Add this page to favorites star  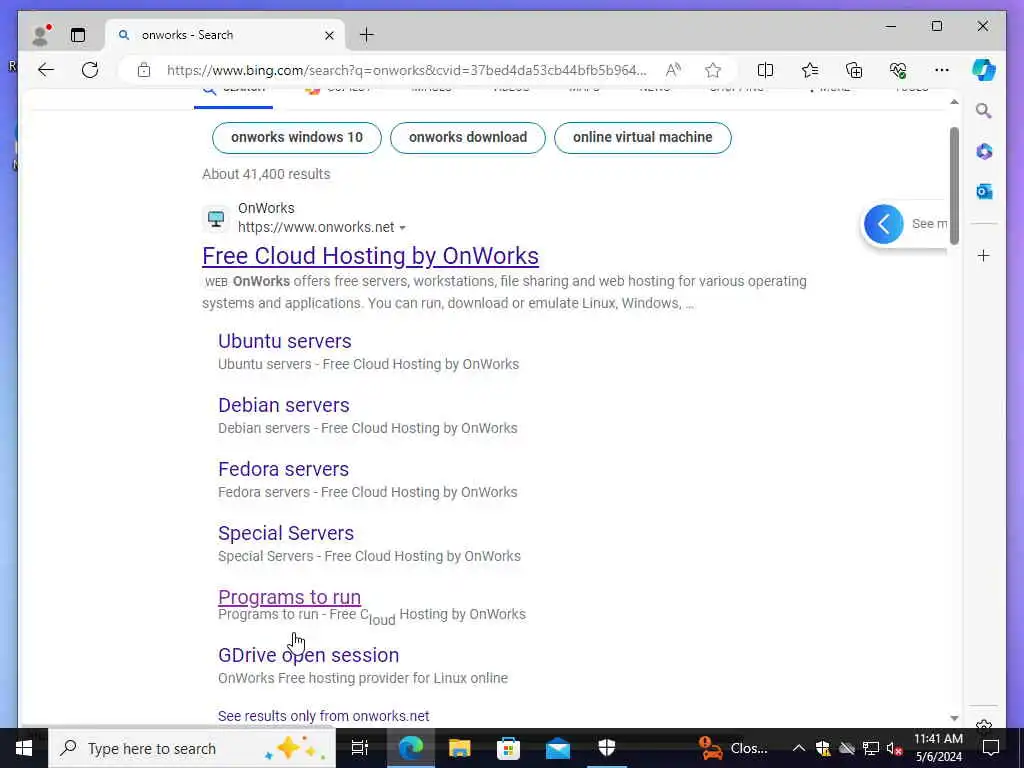click(x=713, y=70)
